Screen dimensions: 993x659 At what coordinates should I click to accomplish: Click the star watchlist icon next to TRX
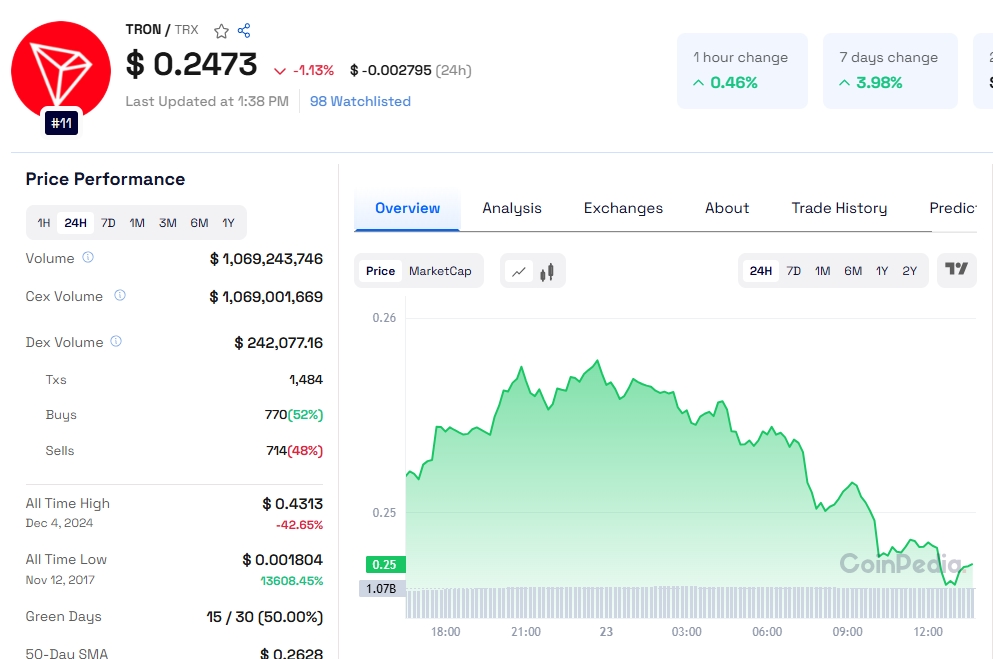coord(221,31)
